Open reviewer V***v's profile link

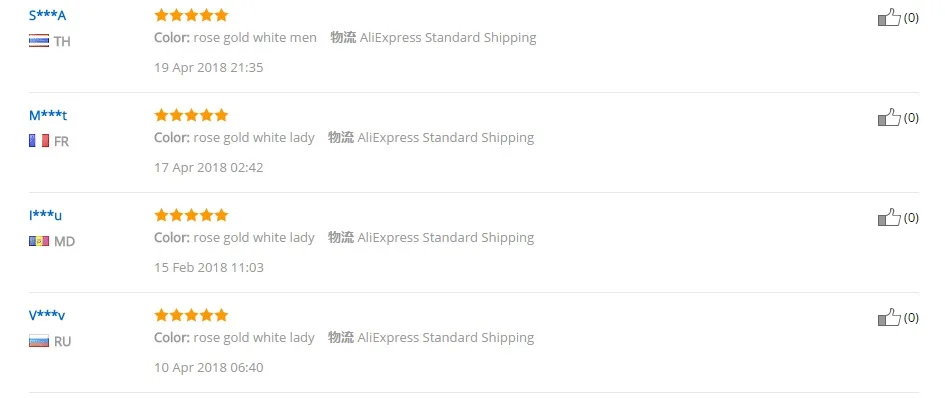pyautogui.click(x=47, y=316)
